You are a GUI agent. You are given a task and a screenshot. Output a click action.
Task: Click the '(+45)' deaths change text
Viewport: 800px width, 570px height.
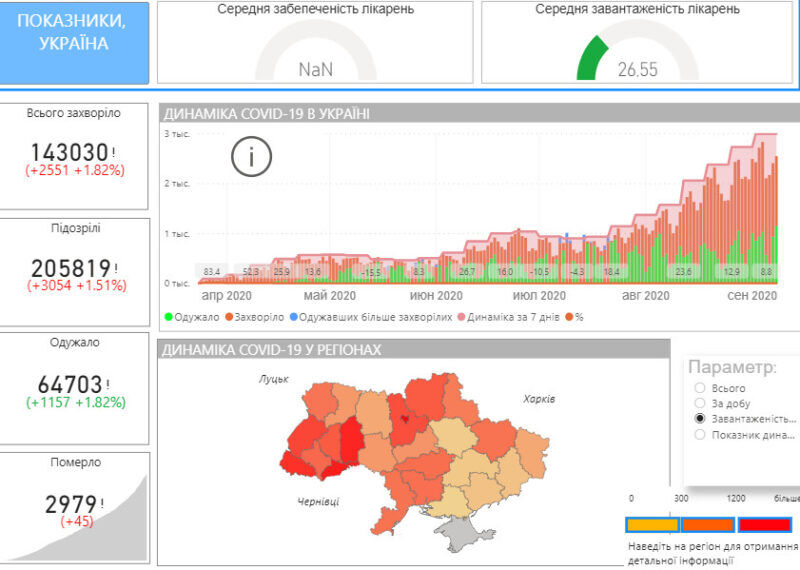pyautogui.click(x=77, y=522)
